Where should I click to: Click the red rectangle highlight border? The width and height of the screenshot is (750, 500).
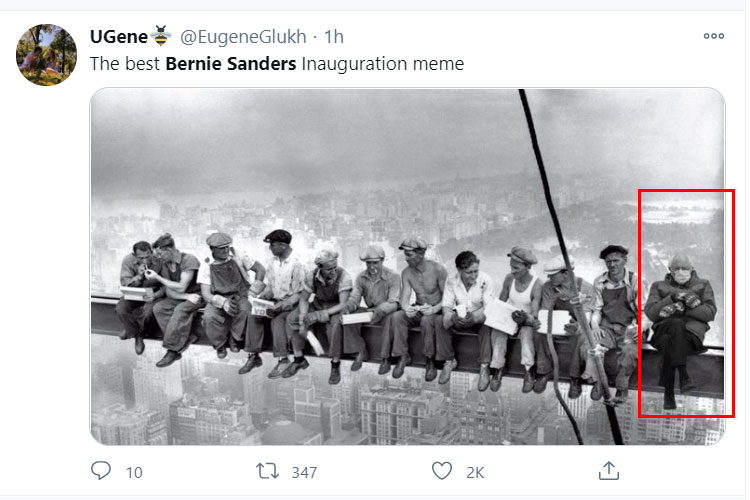point(686,191)
